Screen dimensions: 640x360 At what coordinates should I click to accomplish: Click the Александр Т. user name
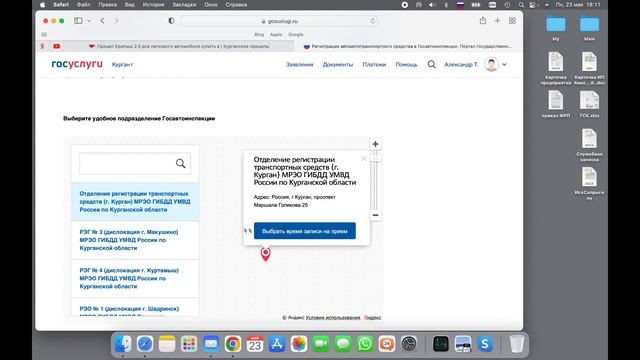(461, 64)
